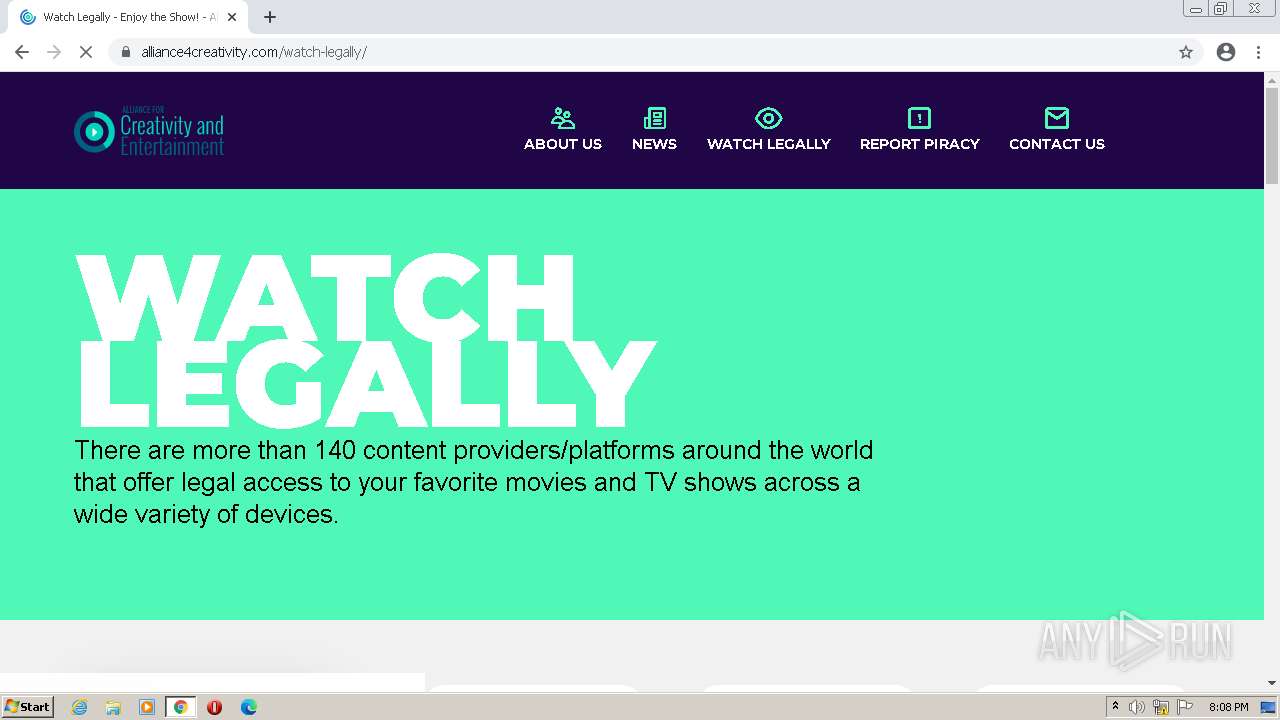Switch to Chrome in the taskbar
Screen dimensions: 1280x720
pos(180,707)
